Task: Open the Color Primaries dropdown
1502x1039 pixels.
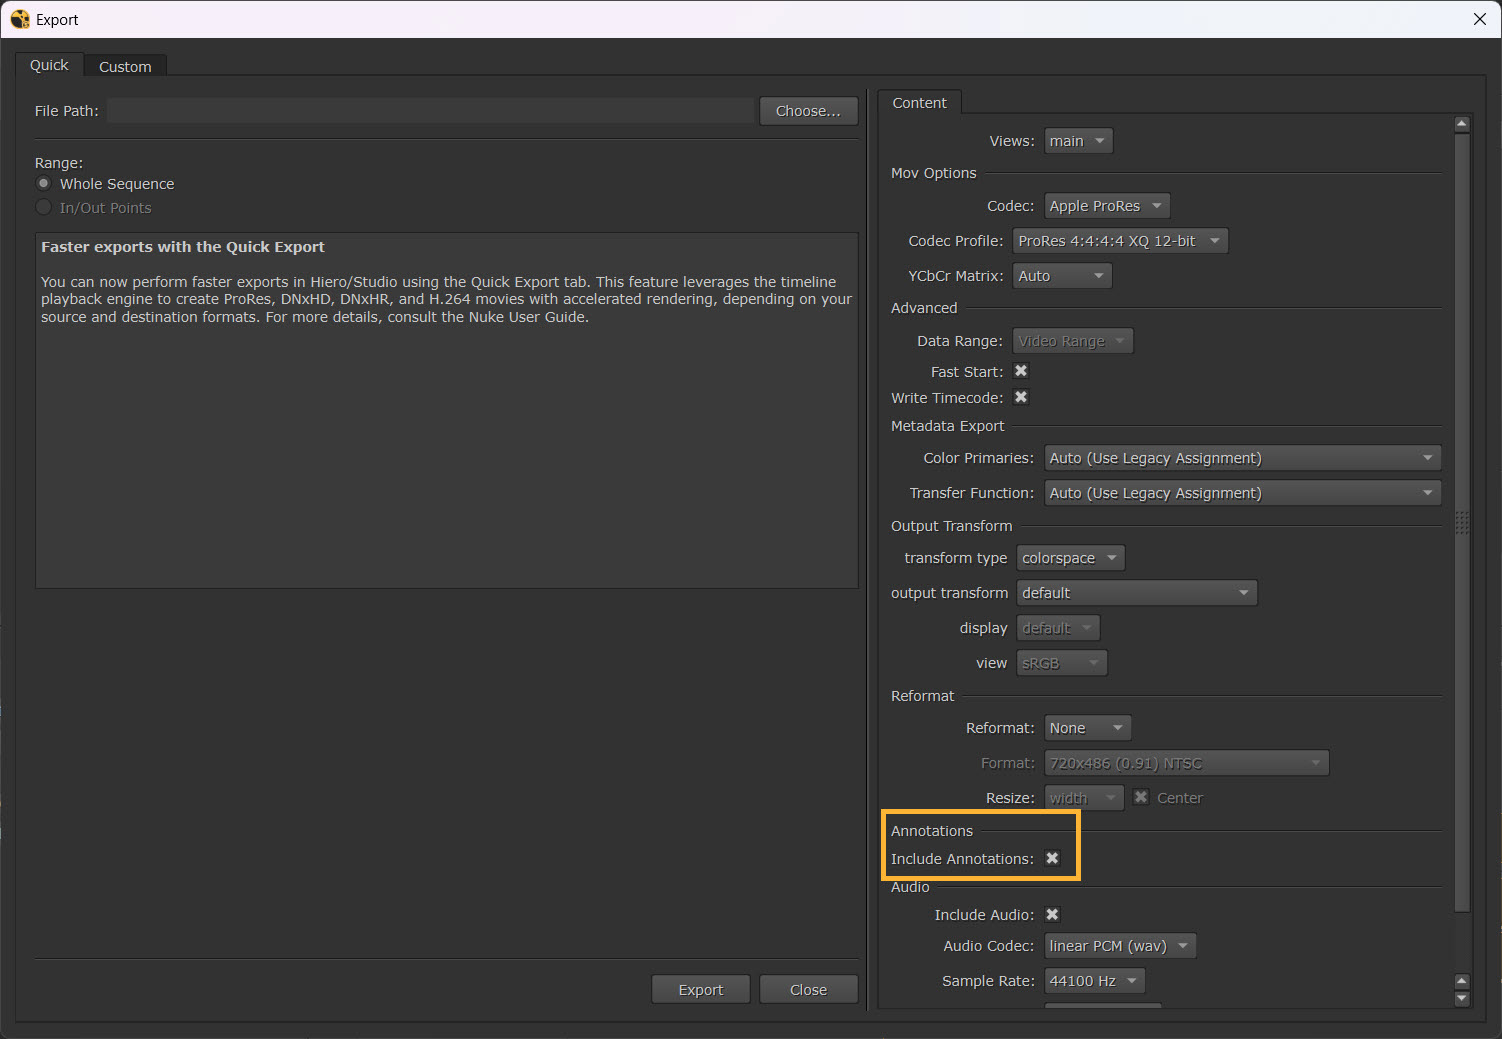Action: click(1241, 458)
